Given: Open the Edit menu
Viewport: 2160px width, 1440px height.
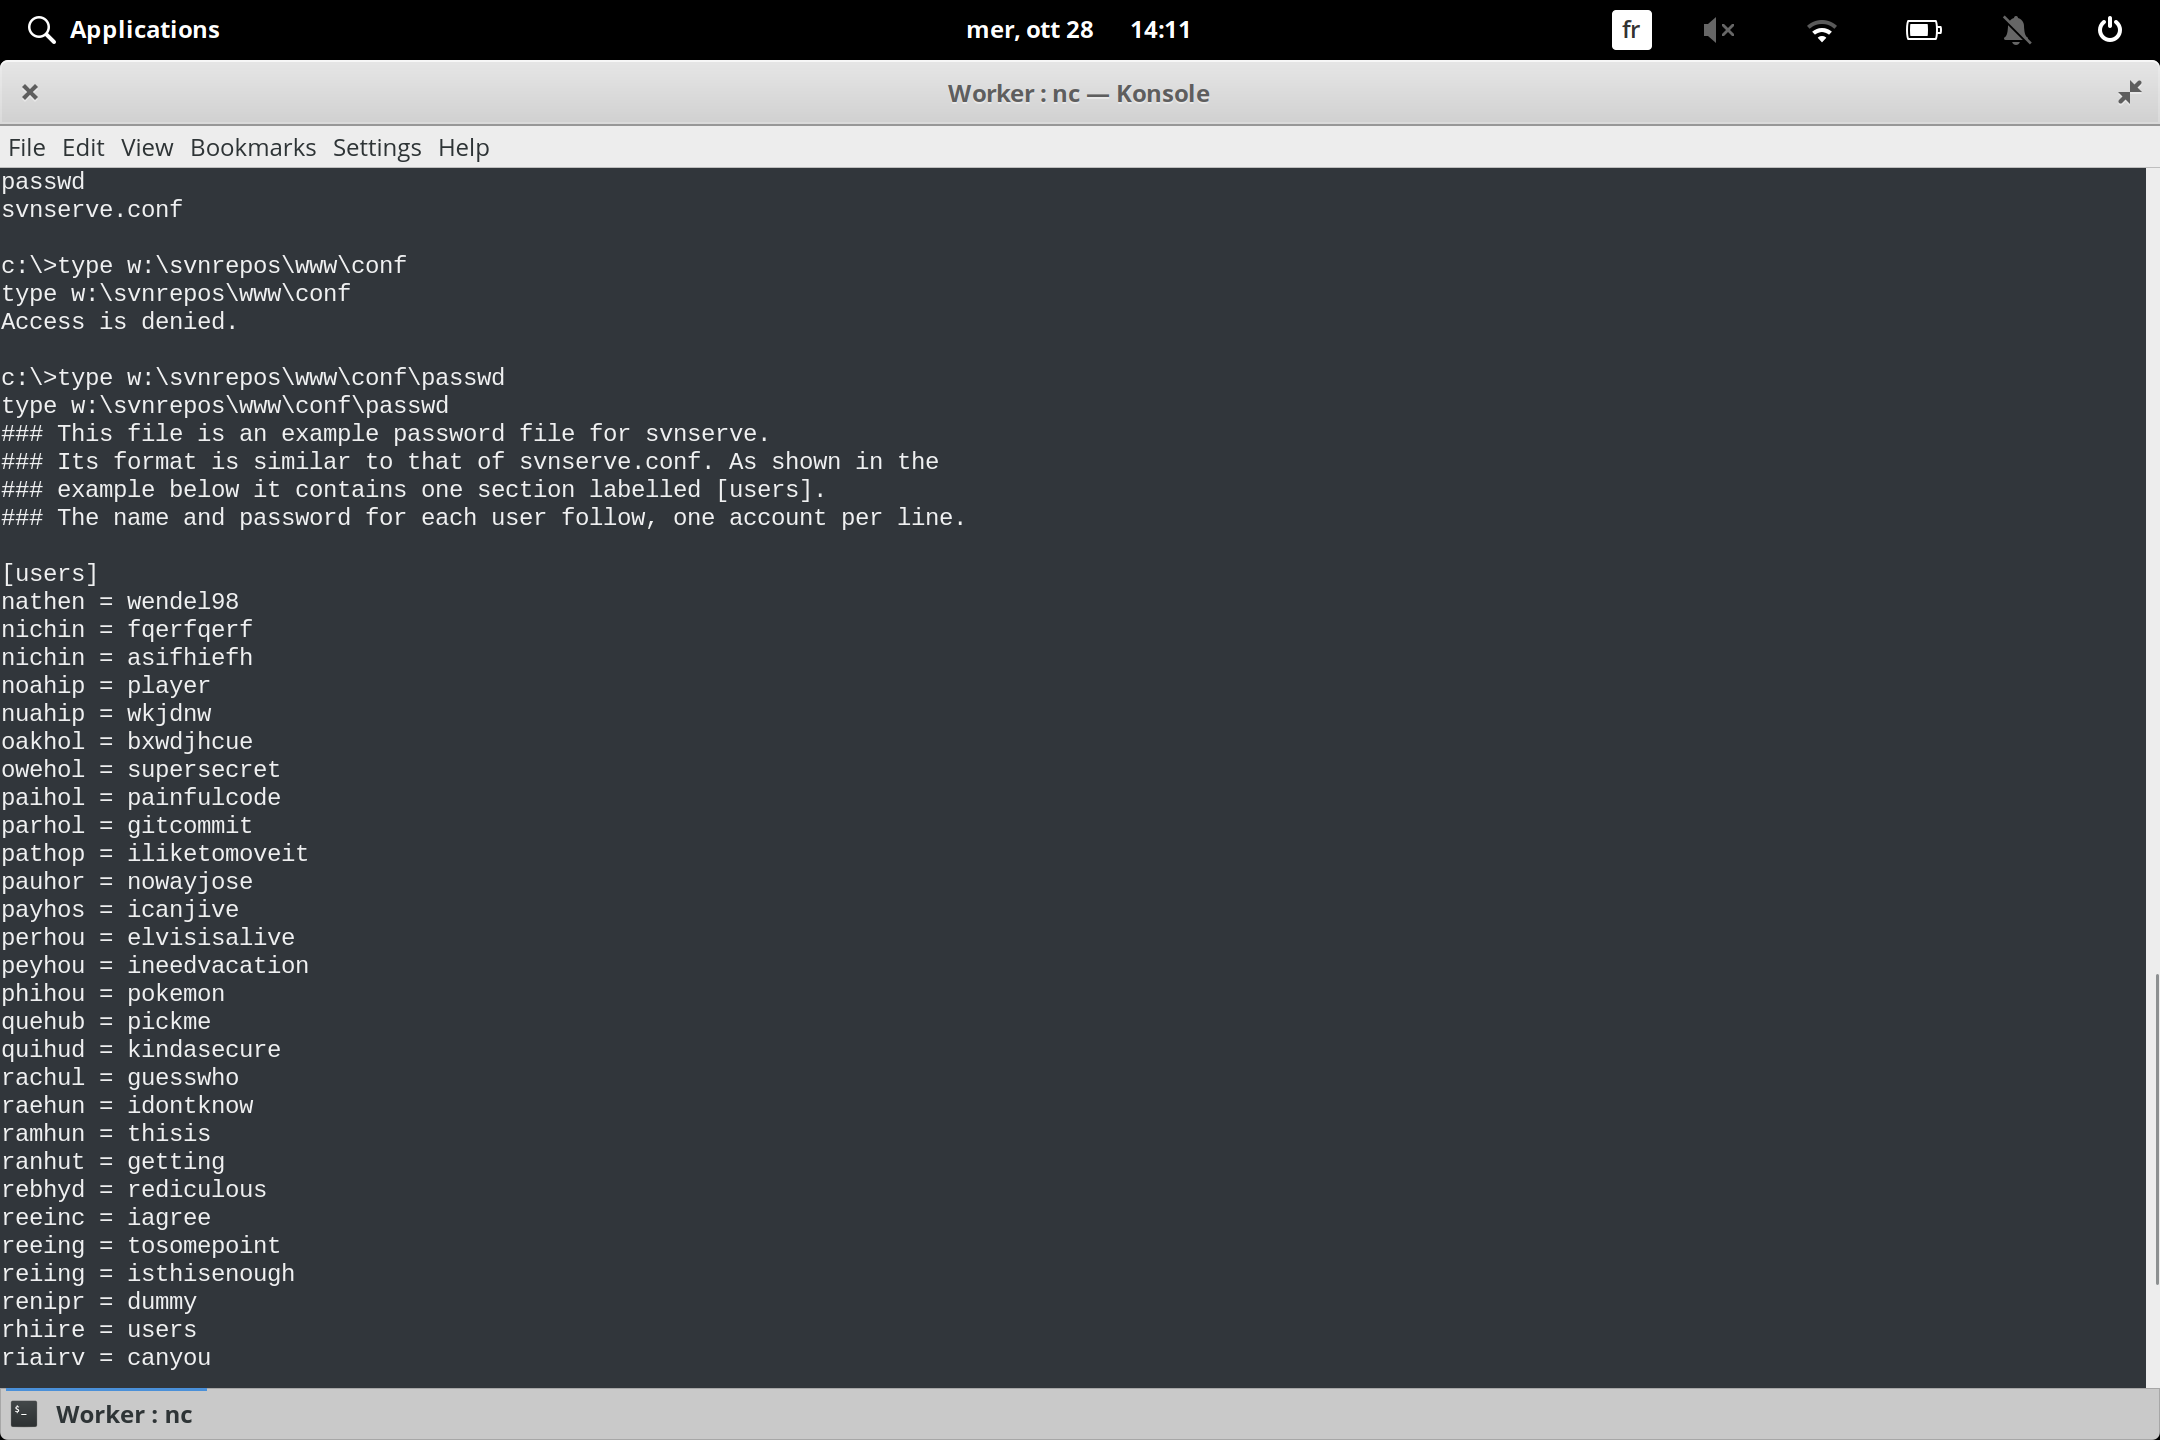Looking at the screenshot, I should pyautogui.click(x=83, y=147).
